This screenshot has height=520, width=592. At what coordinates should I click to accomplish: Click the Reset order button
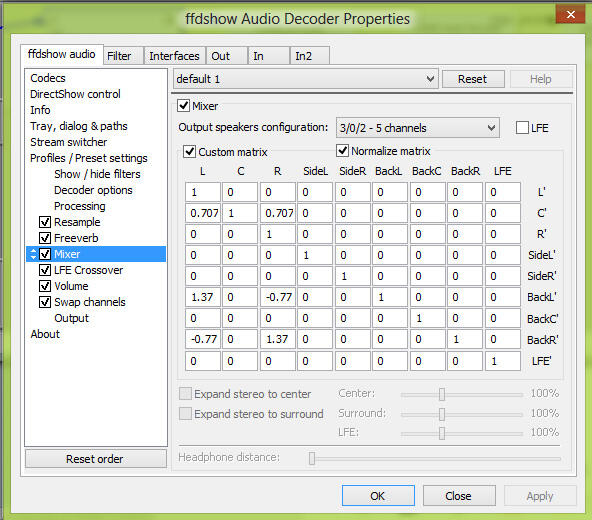[x=95, y=459]
